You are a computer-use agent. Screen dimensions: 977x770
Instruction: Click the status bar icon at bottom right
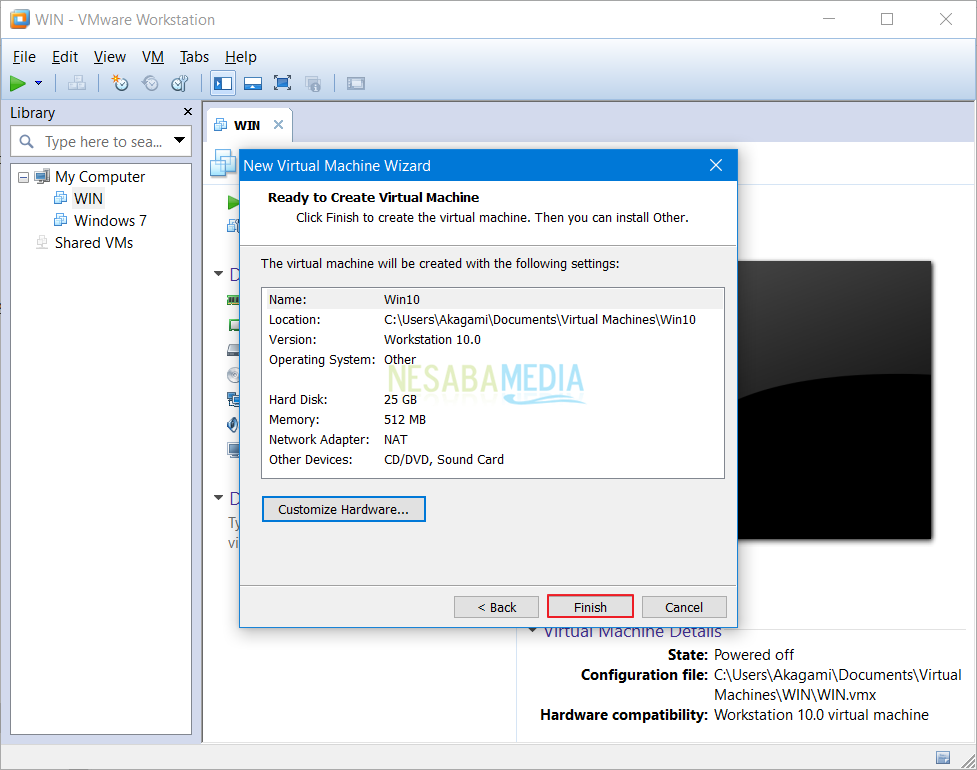pyautogui.click(x=943, y=757)
